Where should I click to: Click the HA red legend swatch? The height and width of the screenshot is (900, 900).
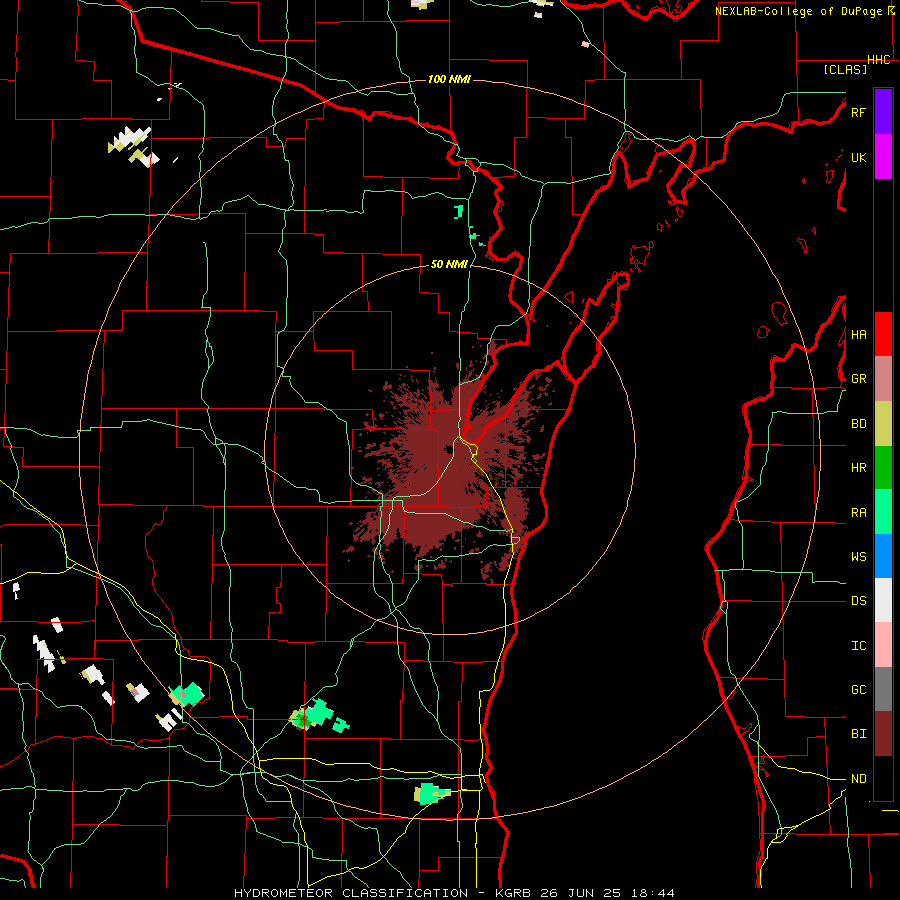883,334
